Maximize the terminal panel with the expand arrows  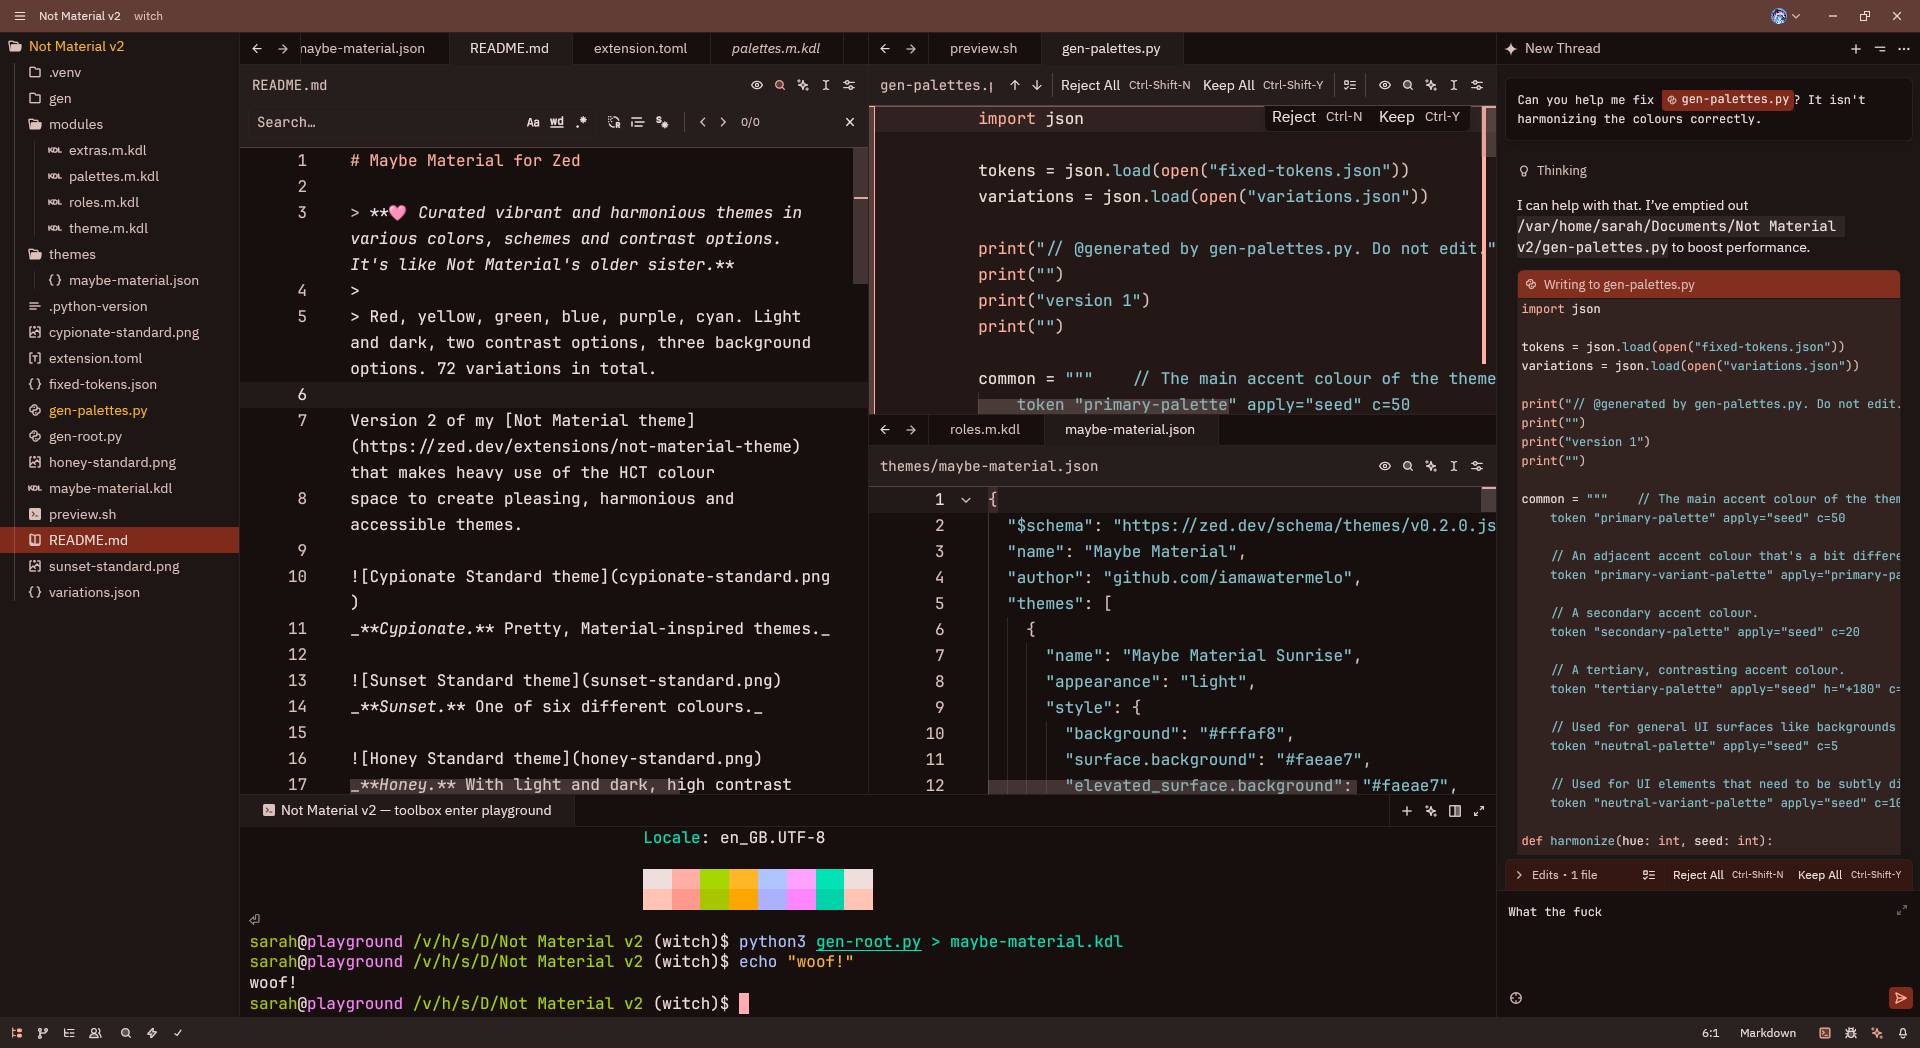pyautogui.click(x=1479, y=811)
